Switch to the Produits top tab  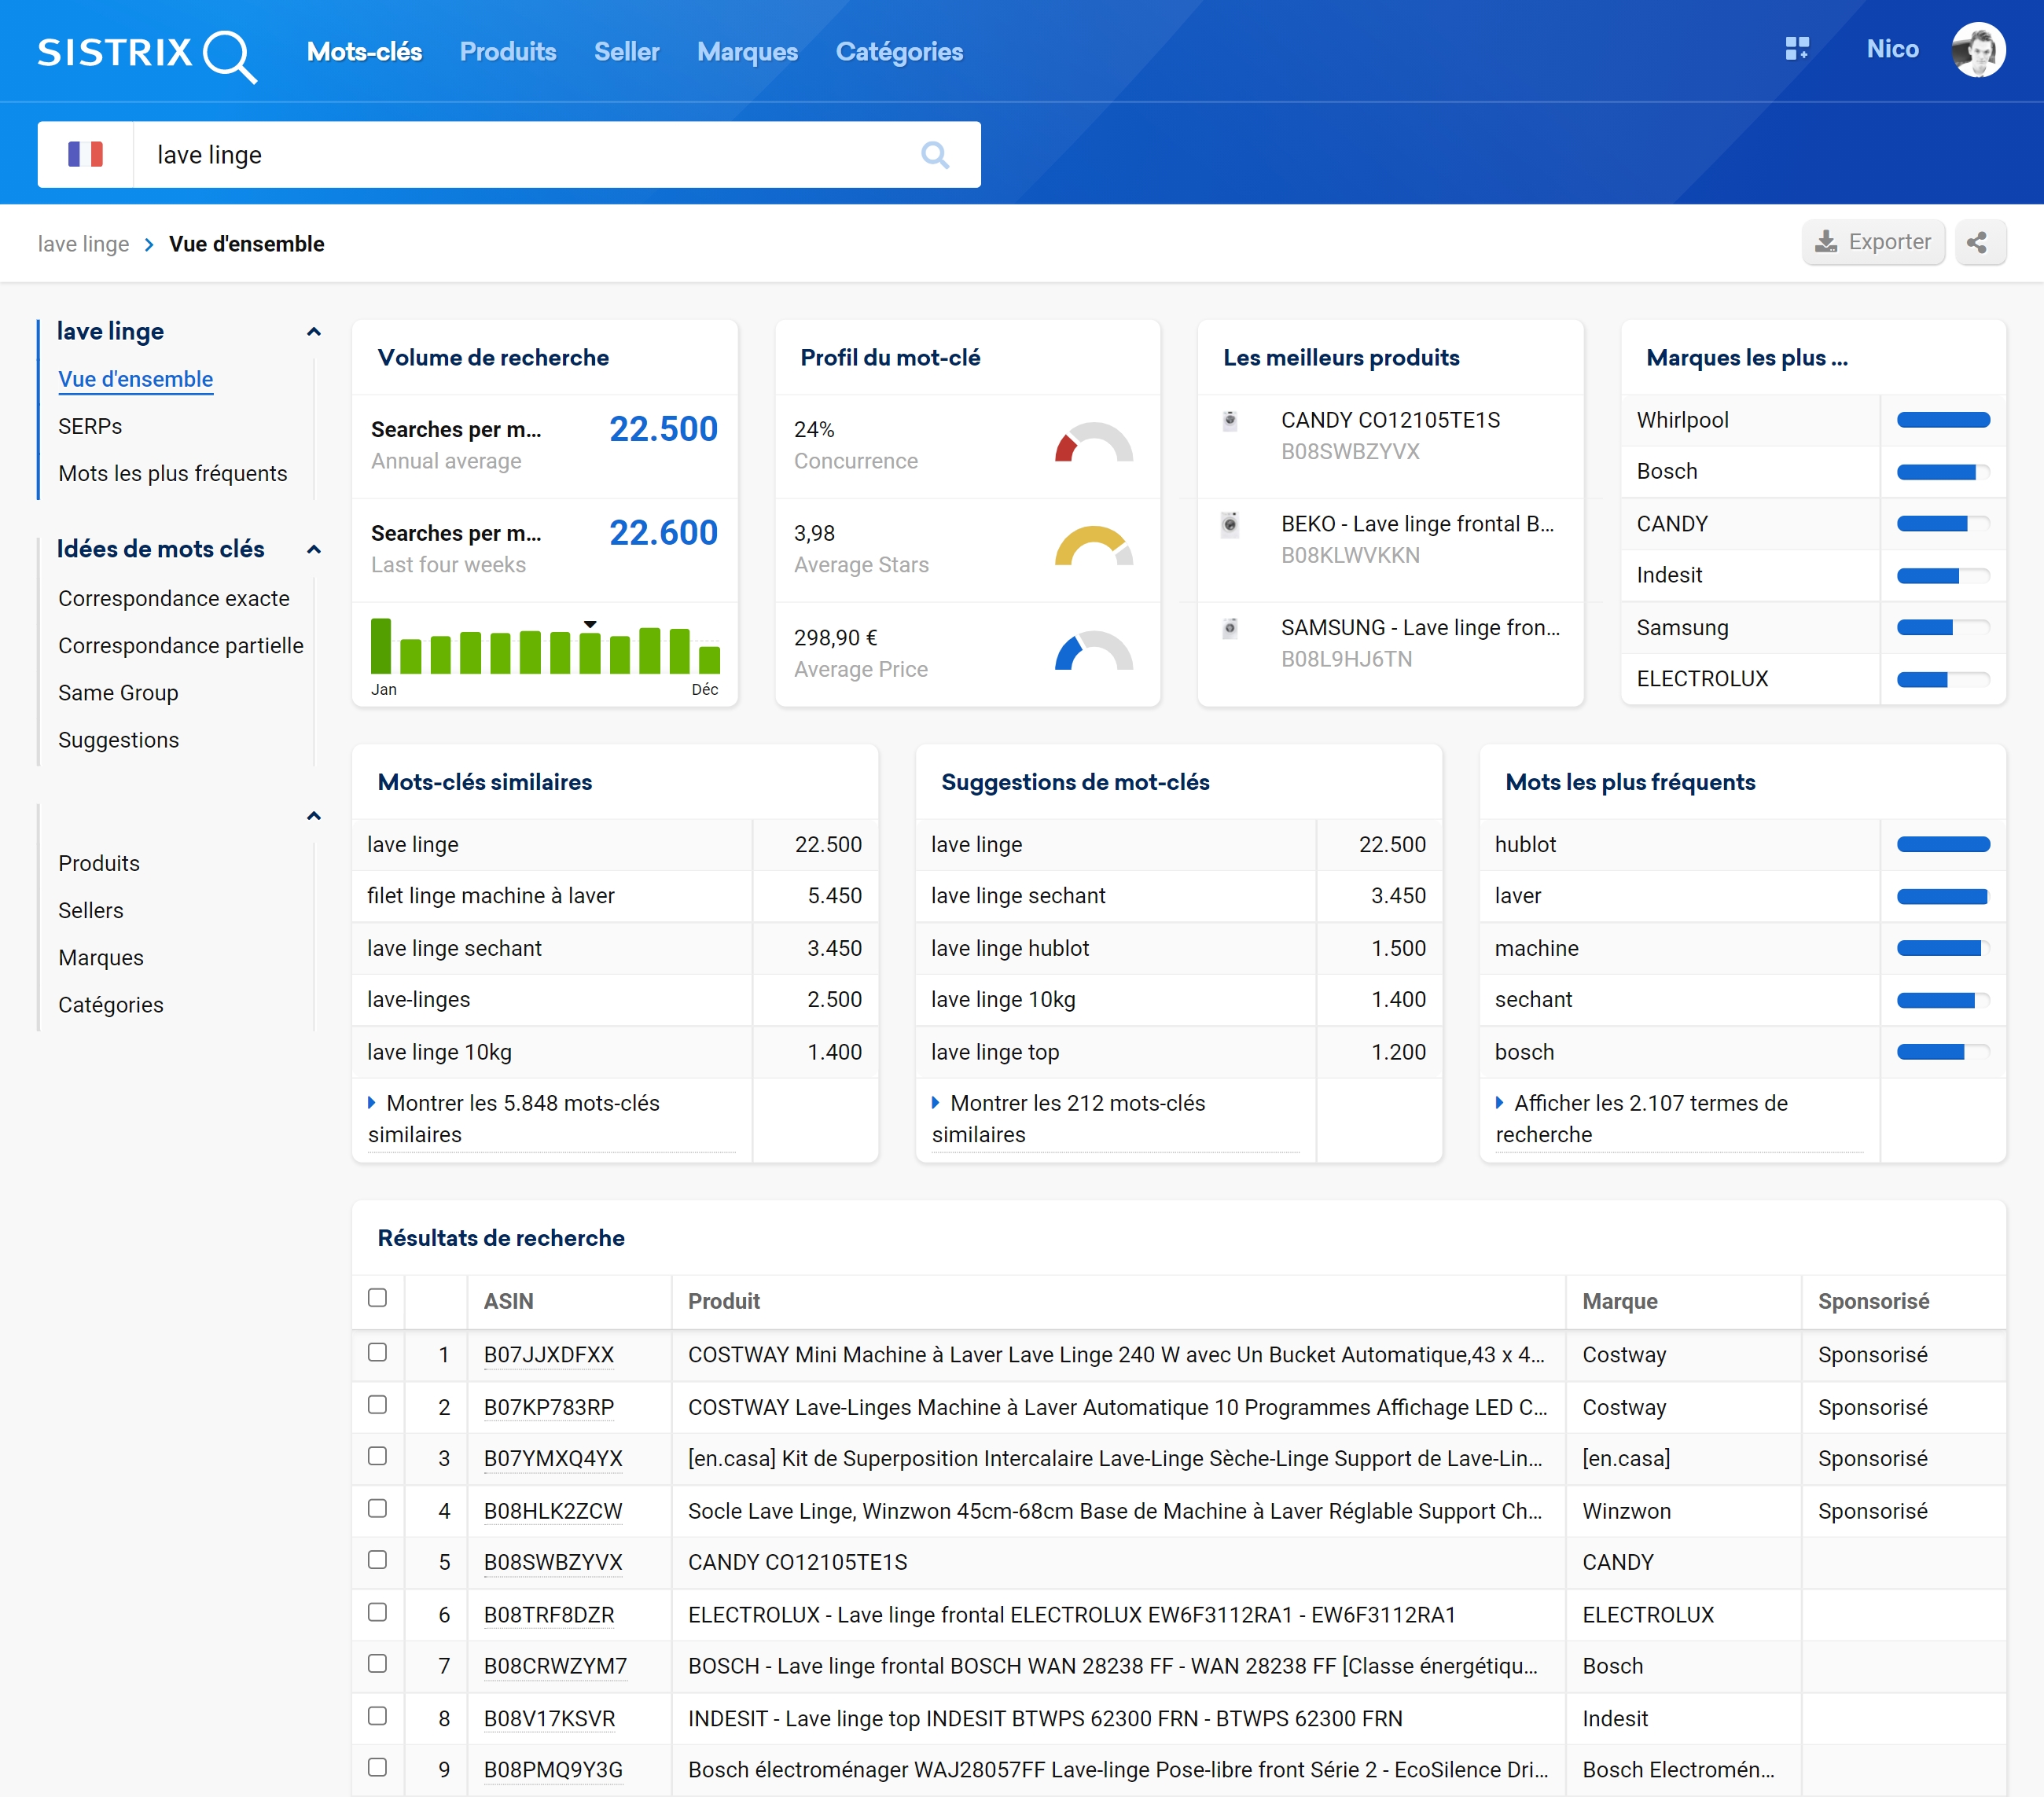(508, 52)
